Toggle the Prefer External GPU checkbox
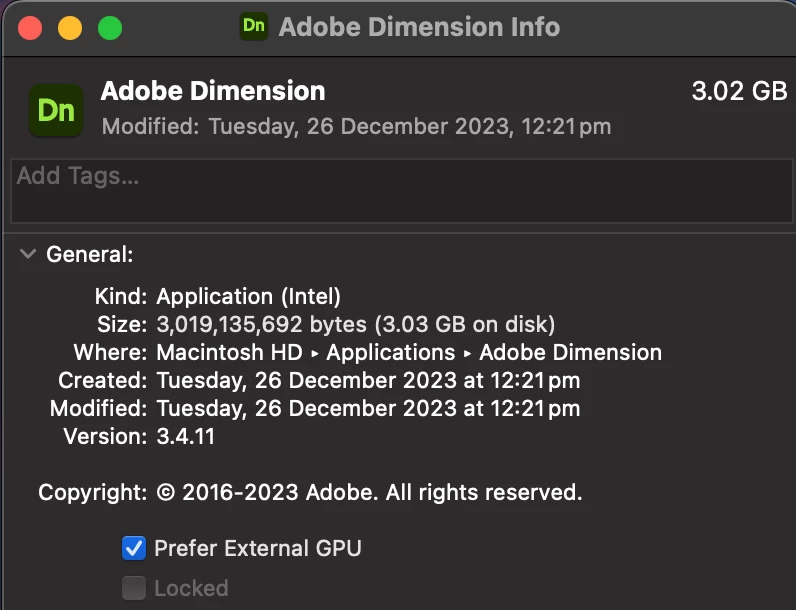The height and width of the screenshot is (610, 796). pos(133,548)
